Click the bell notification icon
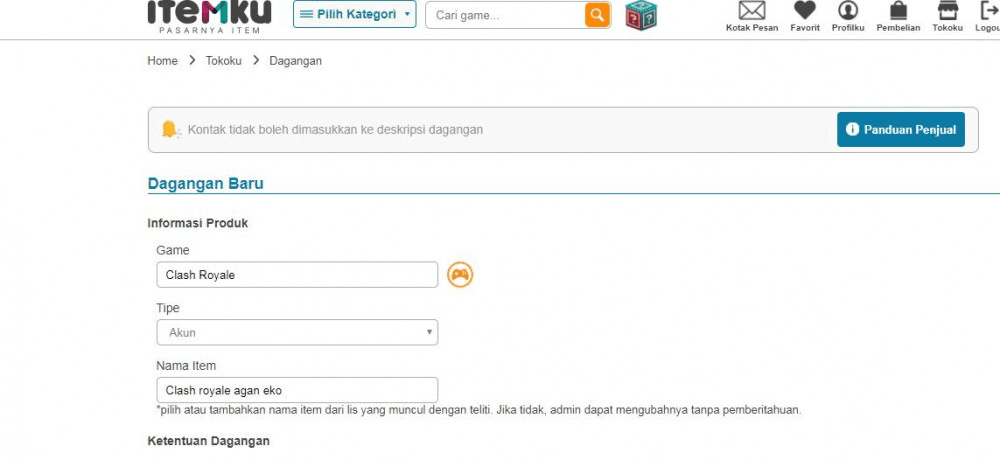Image resolution: width=1000 pixels, height=460 pixels. click(170, 130)
